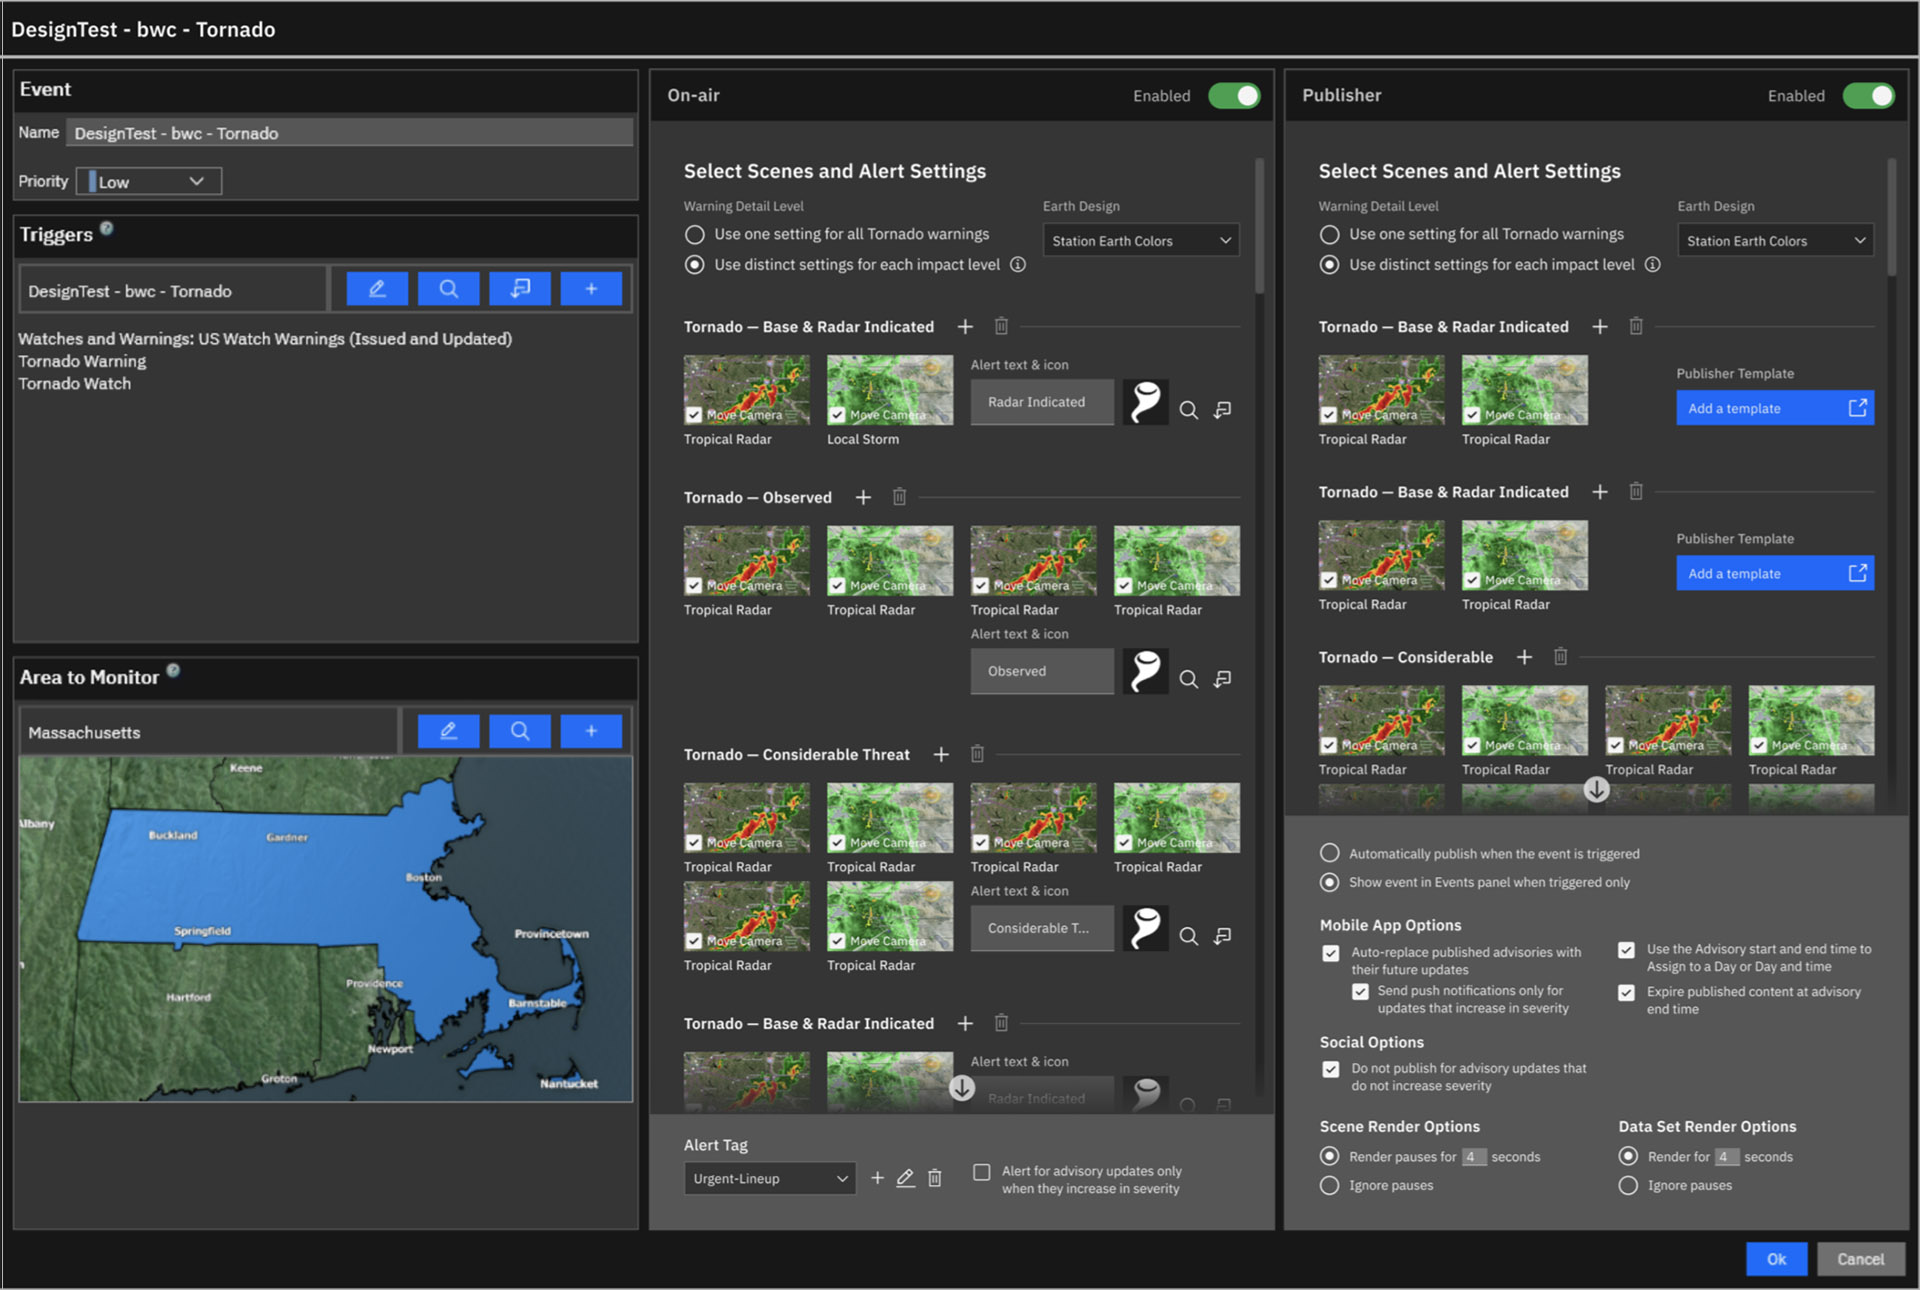Expand the On-air Earth Design dropdown
This screenshot has width=1920, height=1290.
[x=1140, y=241]
